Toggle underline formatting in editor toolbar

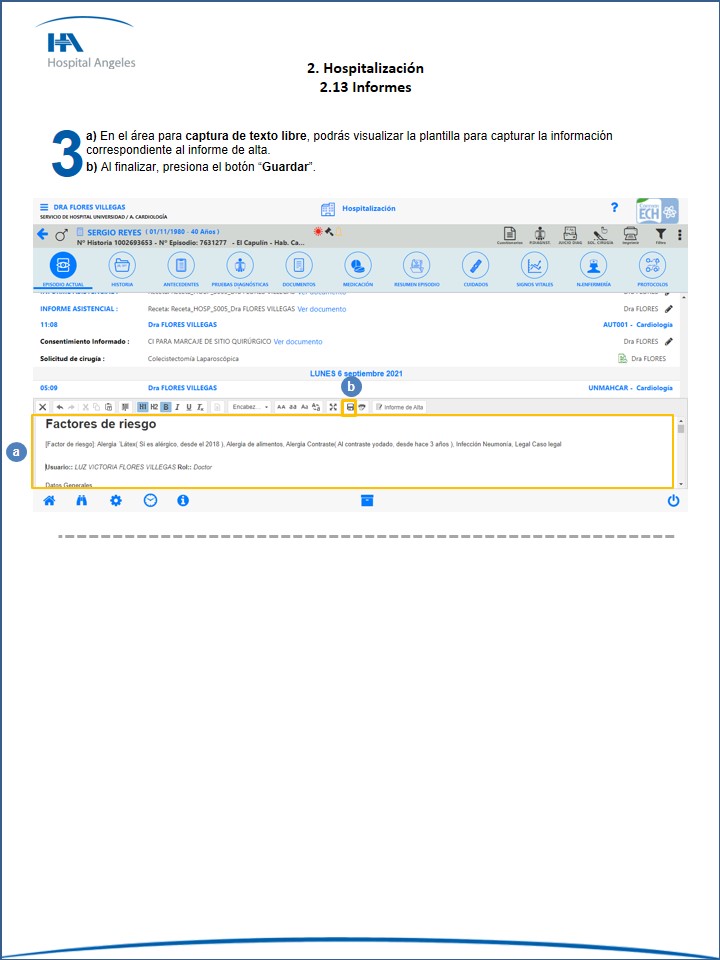tap(188, 407)
